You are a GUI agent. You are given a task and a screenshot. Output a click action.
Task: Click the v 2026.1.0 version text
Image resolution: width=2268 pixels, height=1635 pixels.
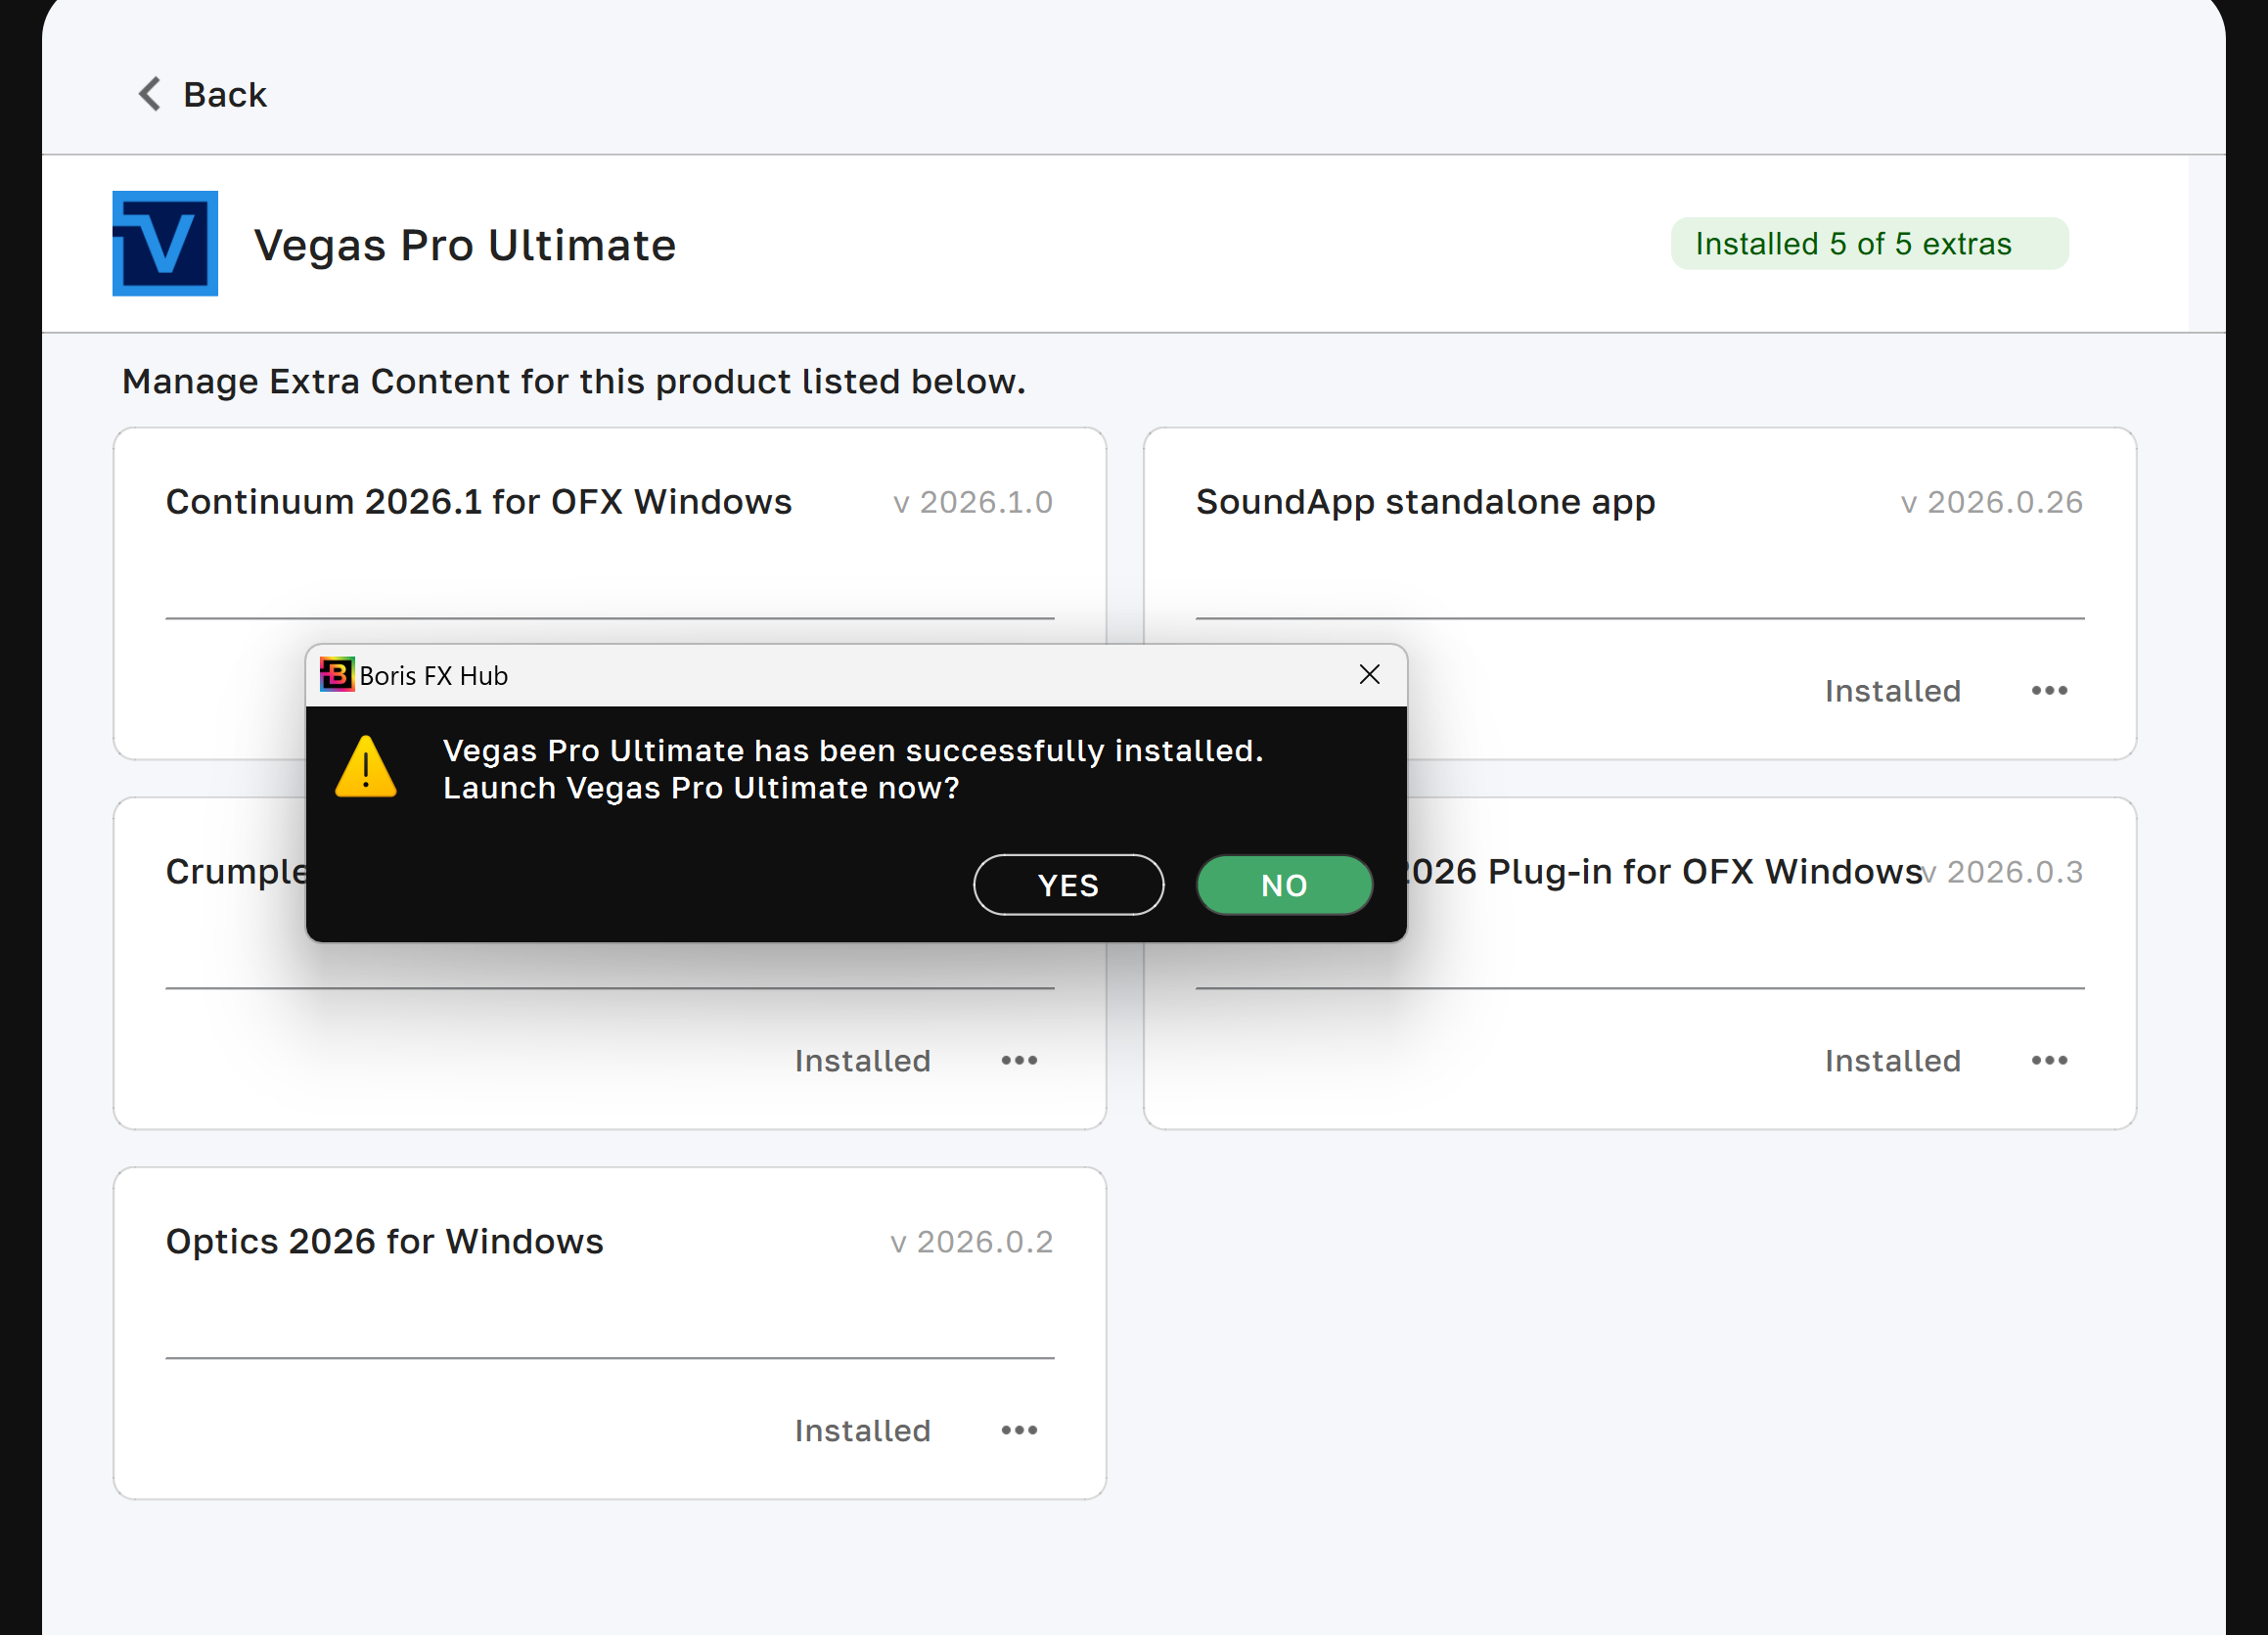tap(973, 502)
